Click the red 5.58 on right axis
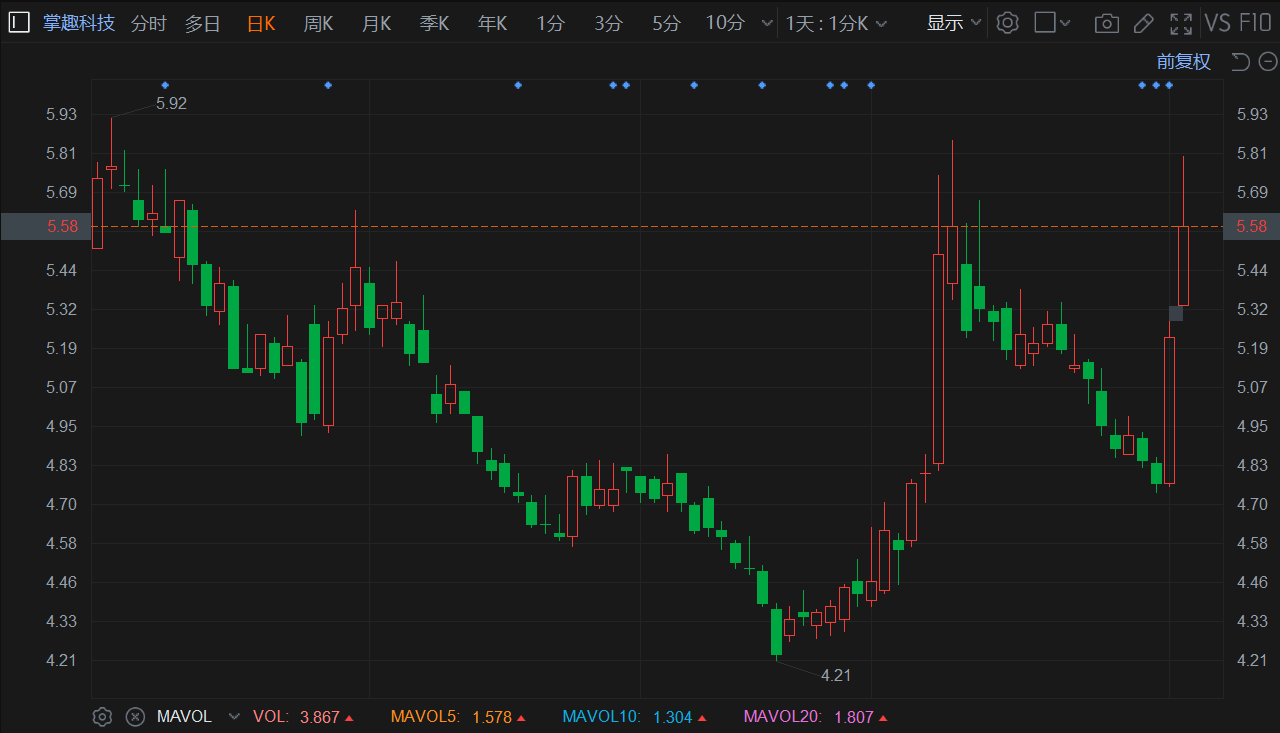This screenshot has height=733, width=1280. tap(1252, 226)
